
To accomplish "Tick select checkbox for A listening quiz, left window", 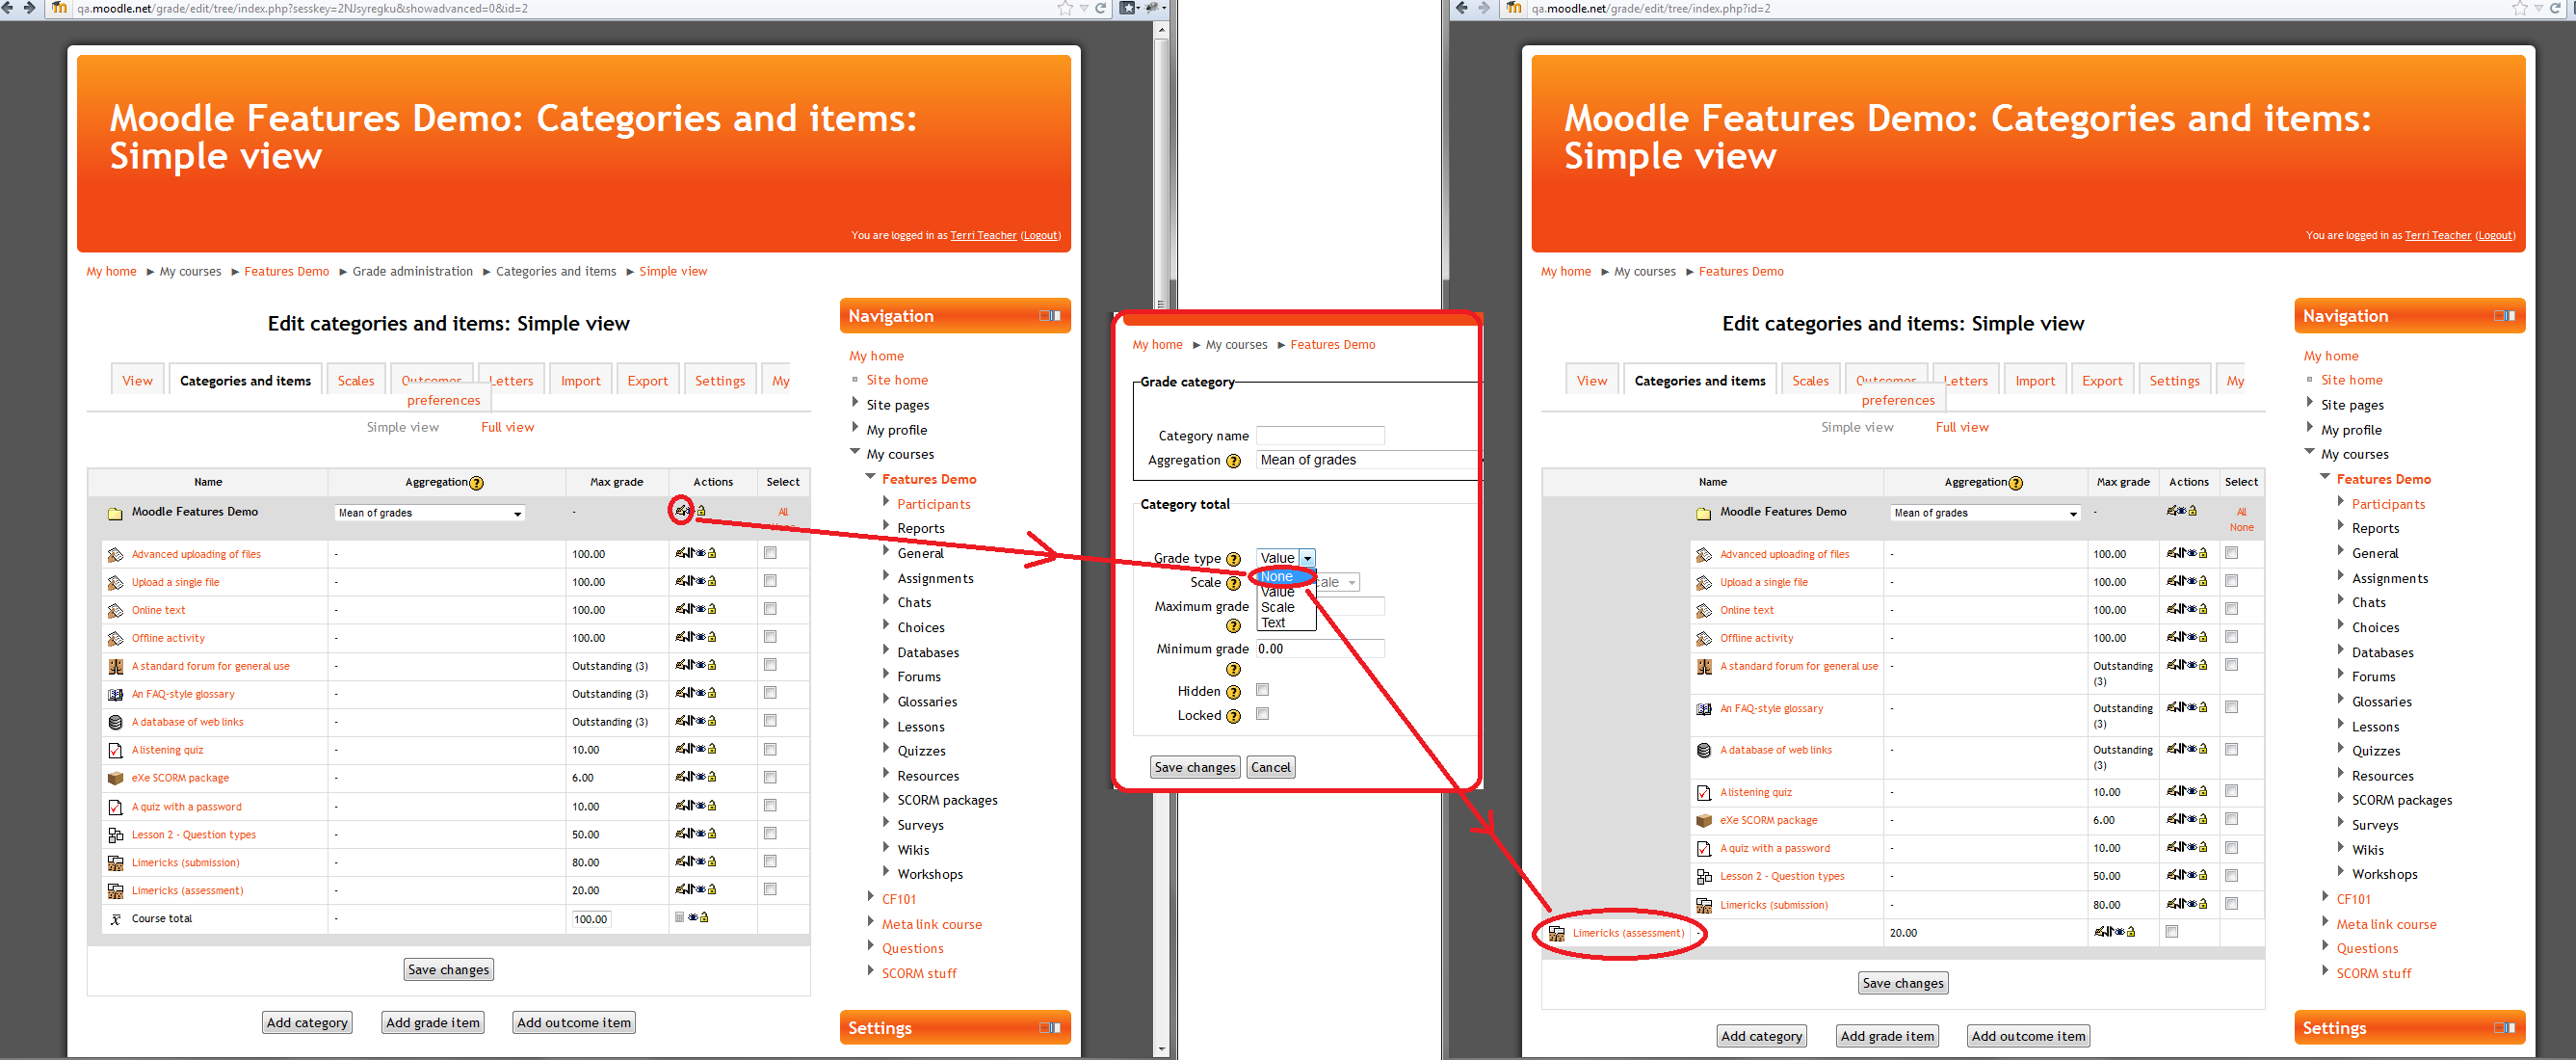I will pos(770,749).
